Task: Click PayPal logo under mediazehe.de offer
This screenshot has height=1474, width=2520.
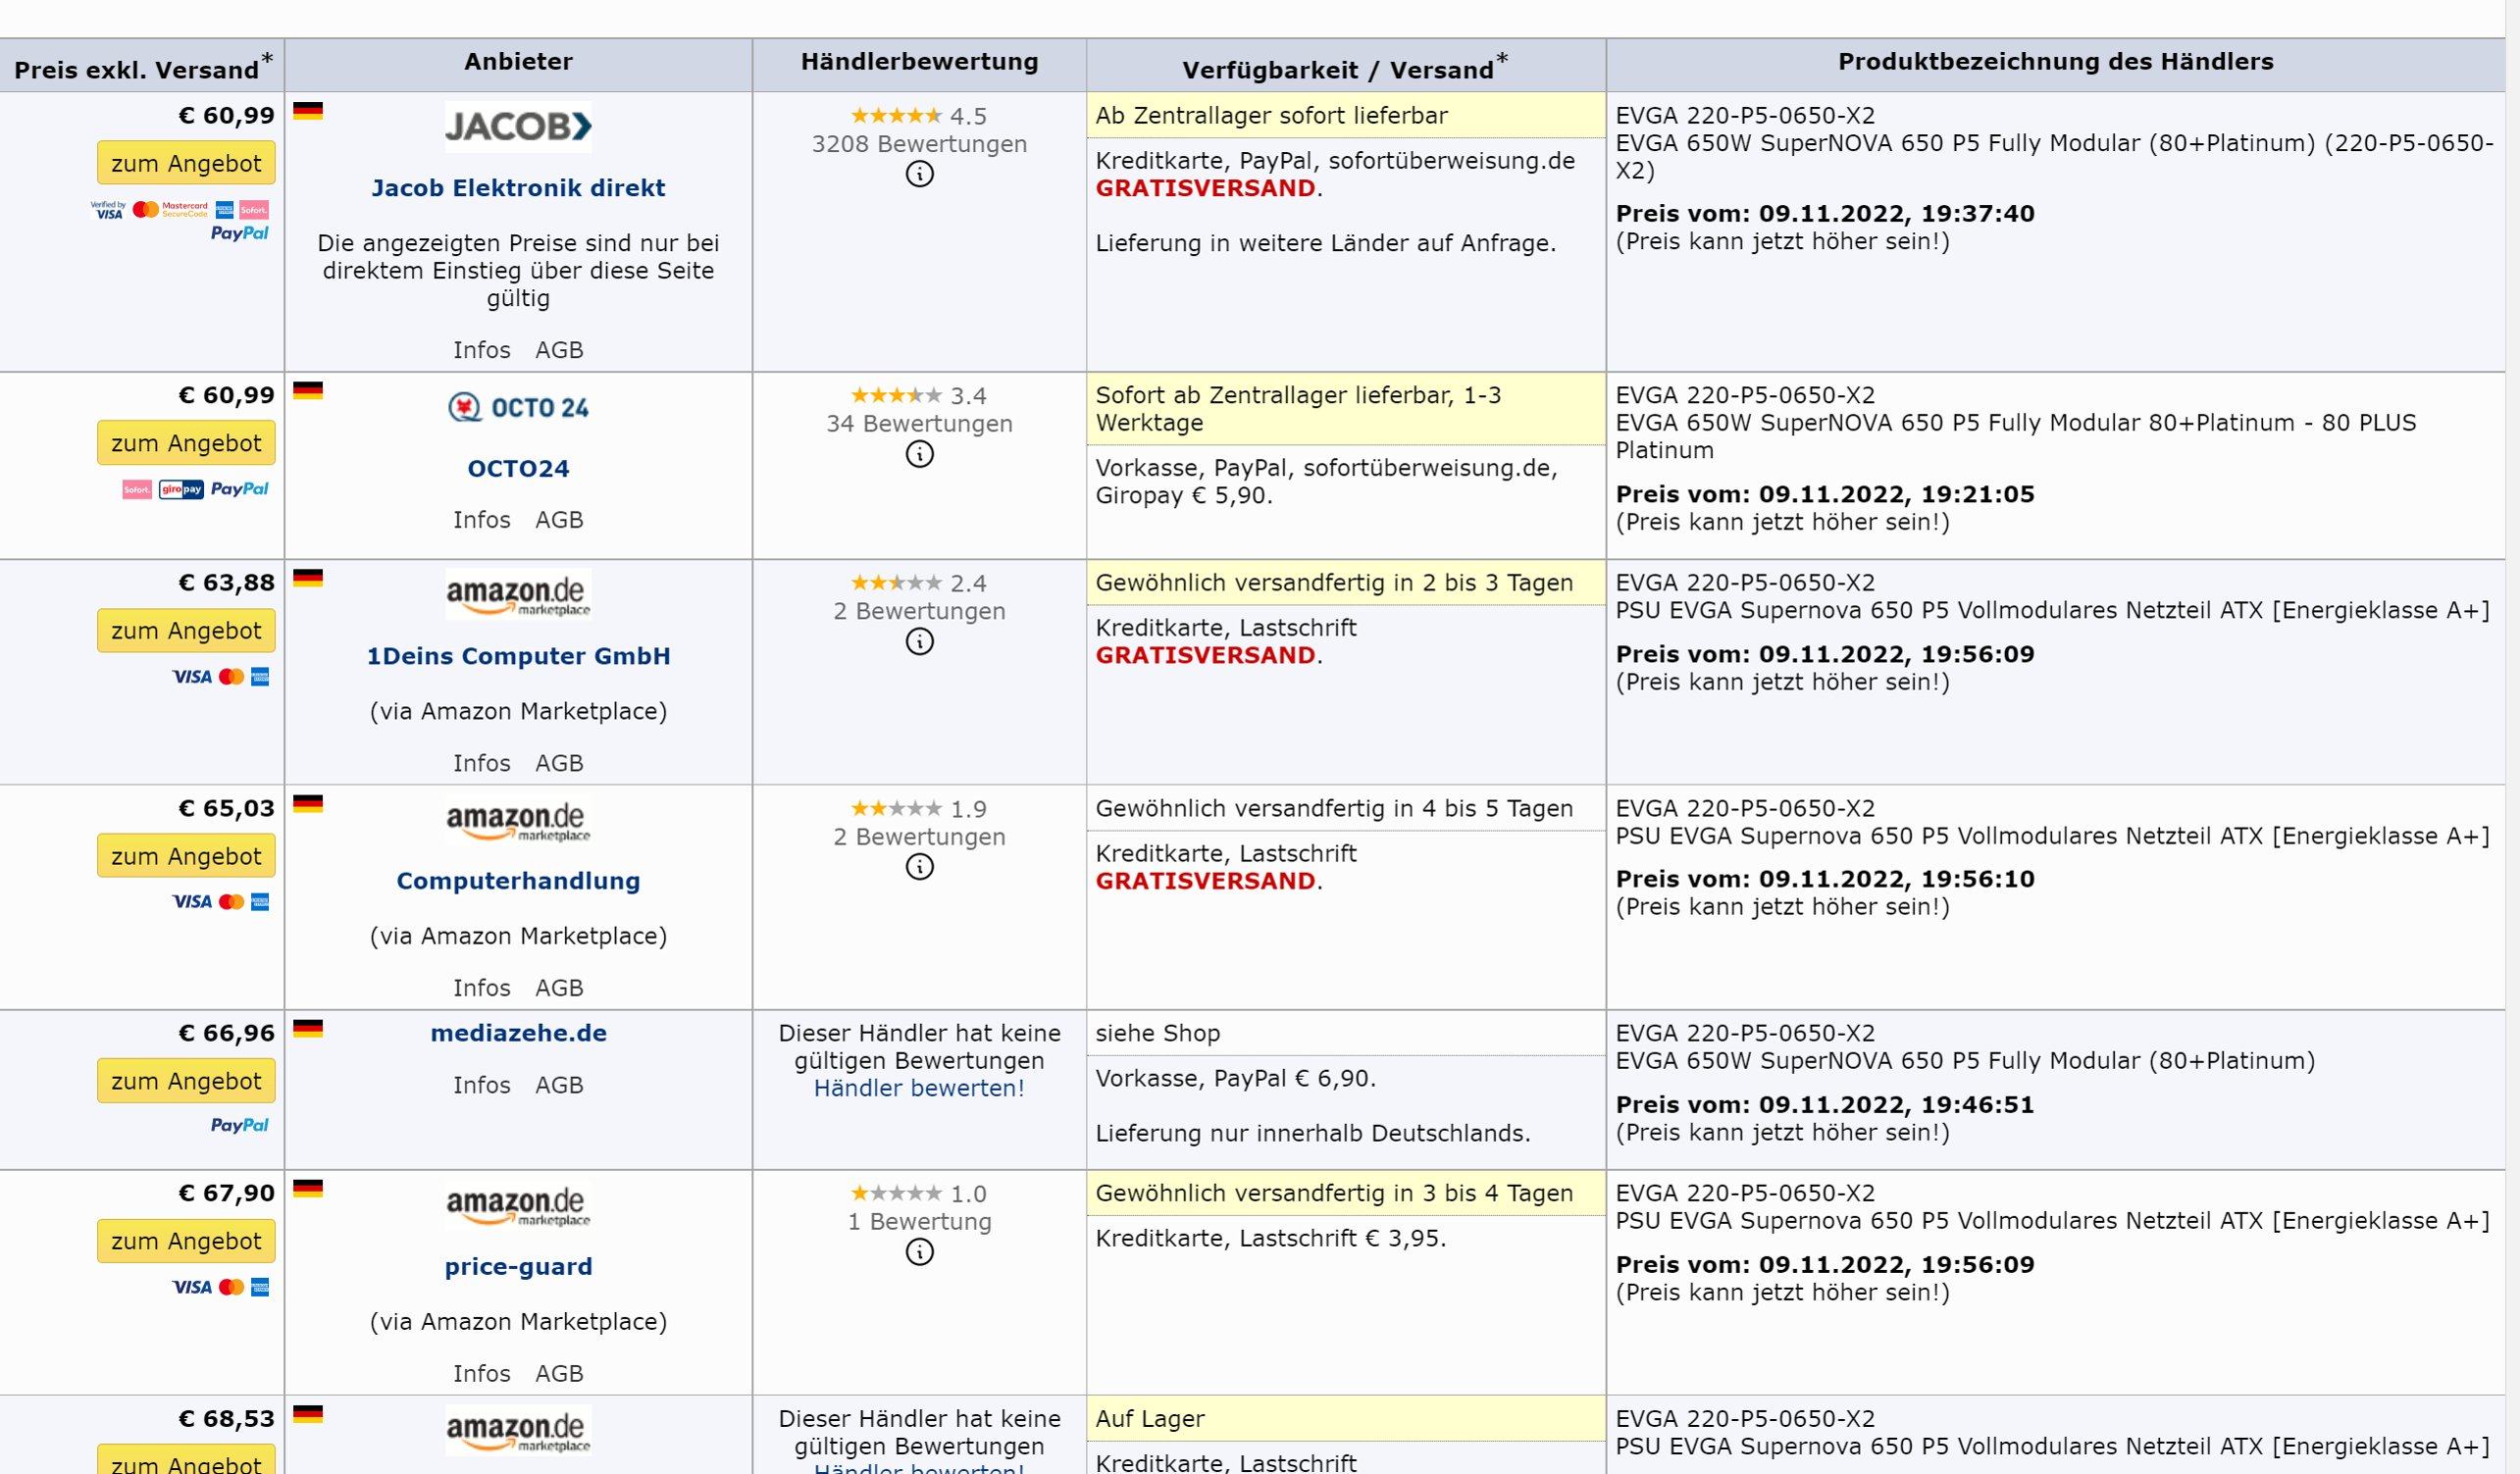Action: (240, 1125)
